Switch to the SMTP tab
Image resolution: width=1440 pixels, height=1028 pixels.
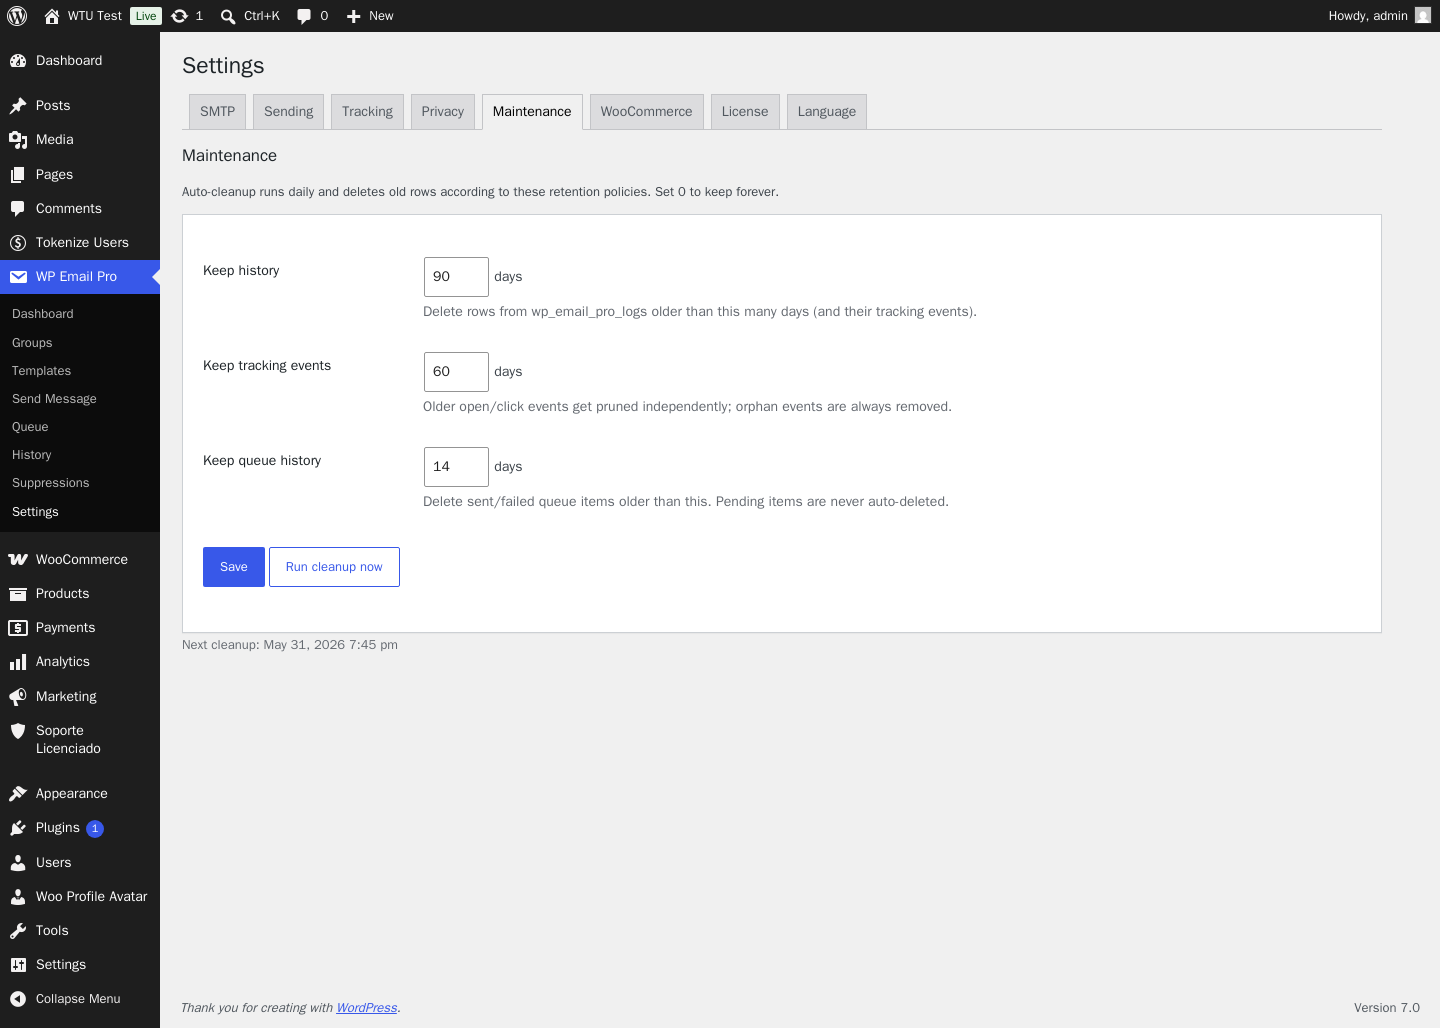click(x=217, y=112)
